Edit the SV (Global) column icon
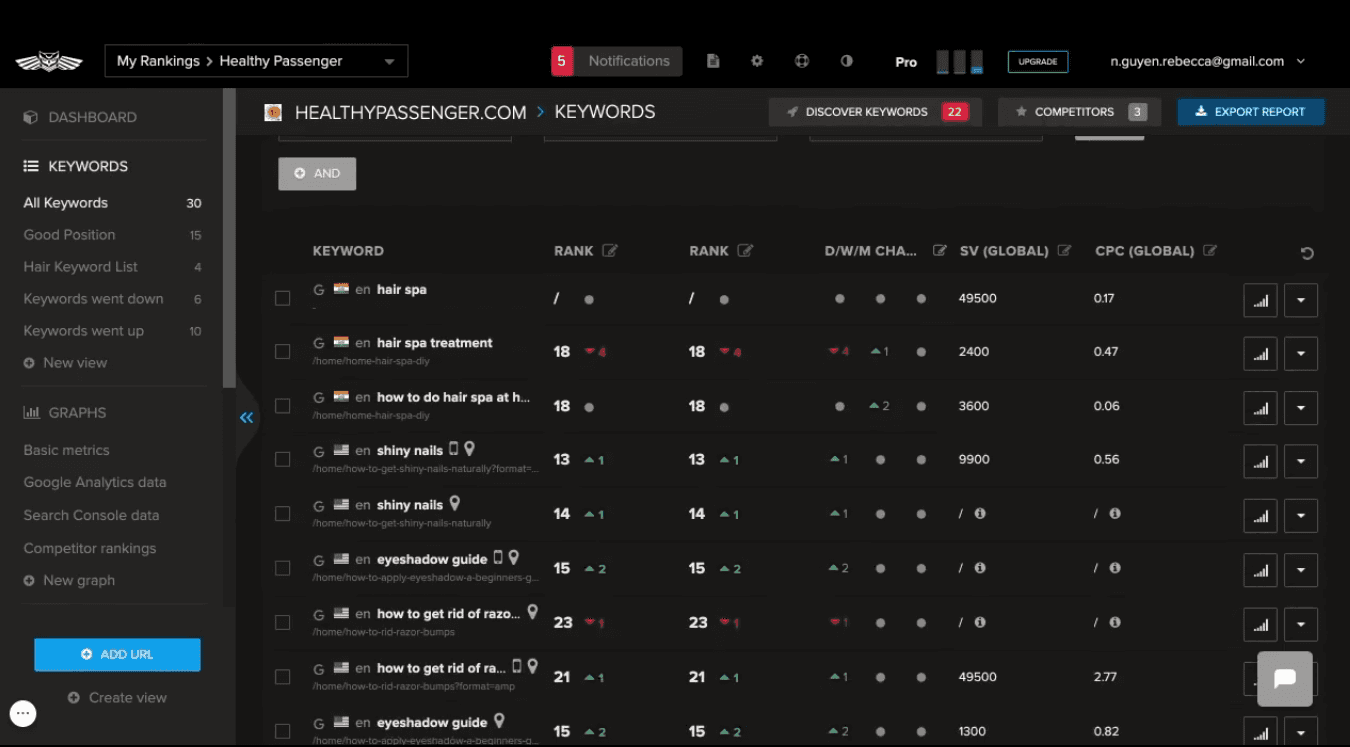 point(1065,251)
